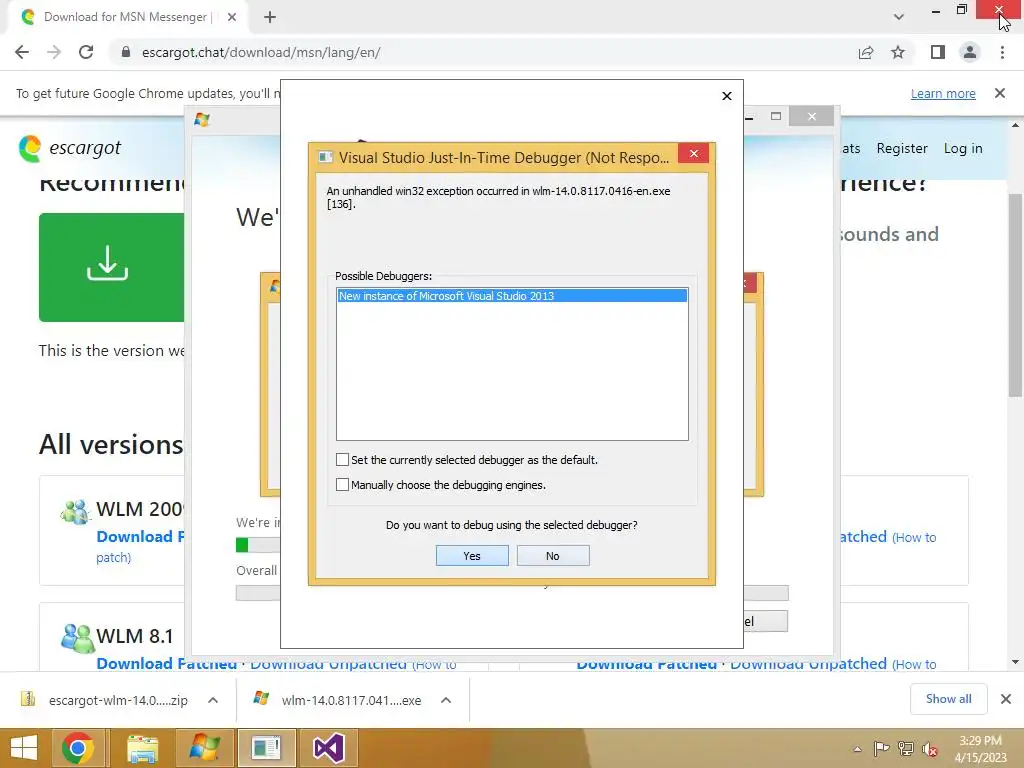Switch to the debugger dialog taskbar item
Viewport: 1024px width, 768px height.
click(x=266, y=748)
